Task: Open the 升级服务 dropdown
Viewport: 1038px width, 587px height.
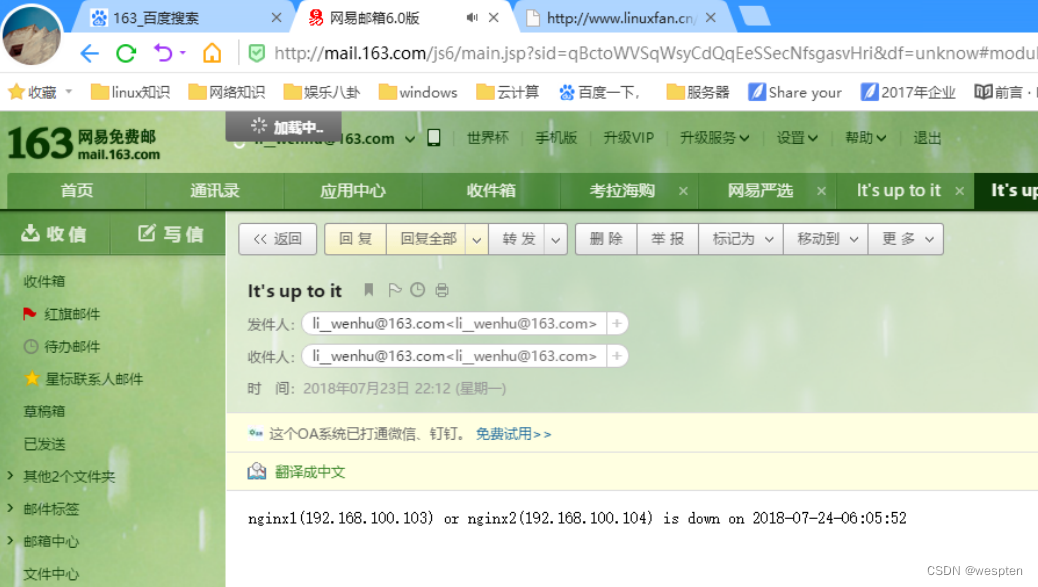Action: click(715, 138)
